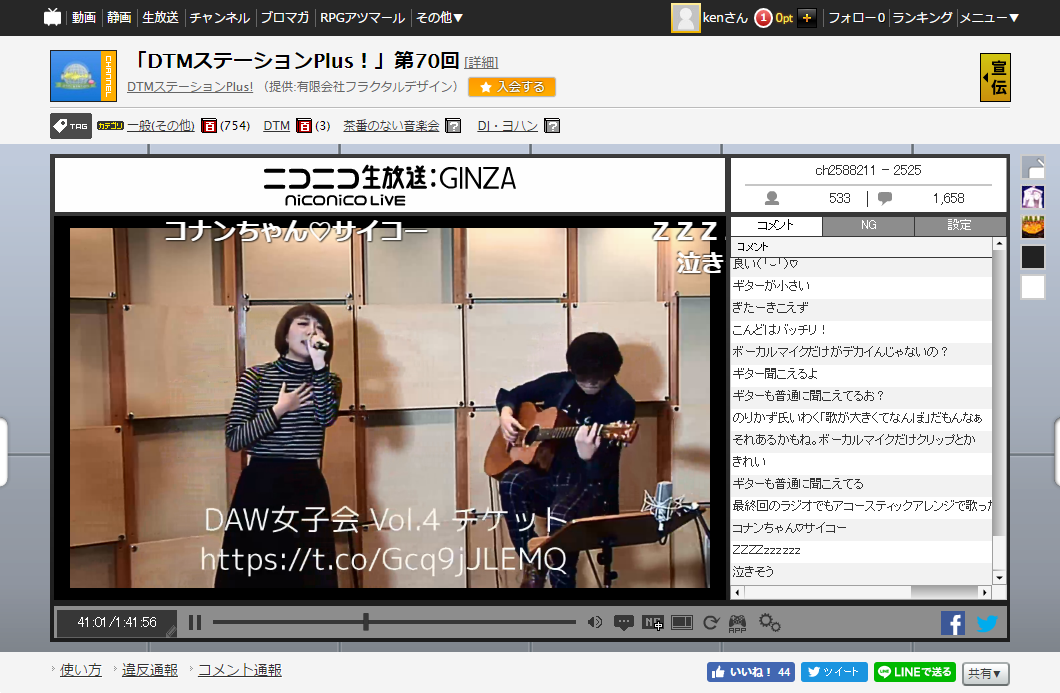The image size is (1060, 693).
Task: Open the red notification badge
Action: coord(763,18)
